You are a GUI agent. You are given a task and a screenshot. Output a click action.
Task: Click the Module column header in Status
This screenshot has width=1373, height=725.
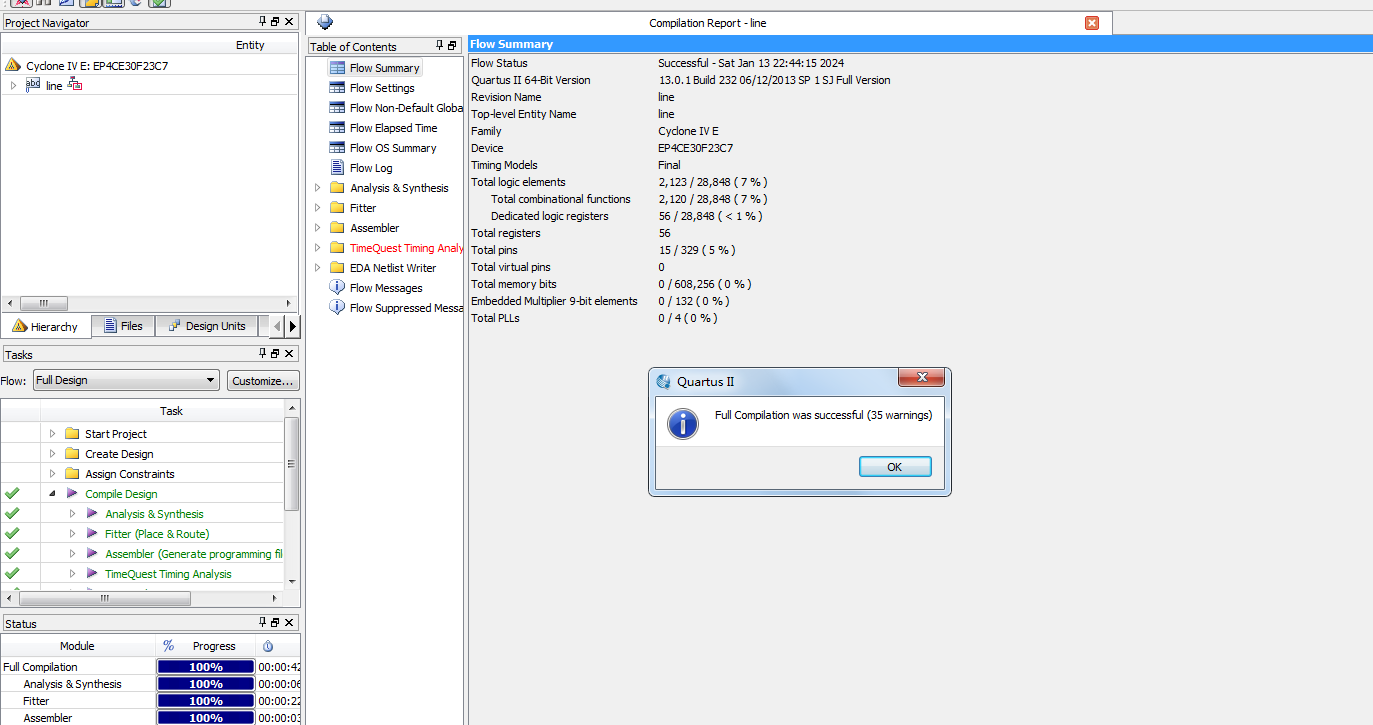coord(77,646)
